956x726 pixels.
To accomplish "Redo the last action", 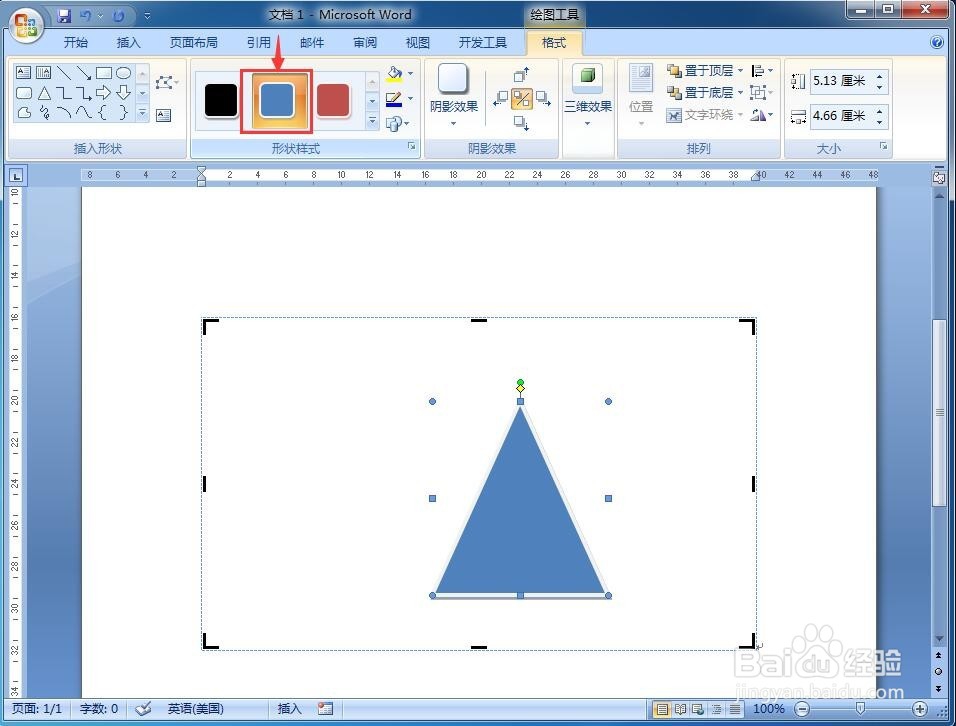I will click(x=118, y=16).
